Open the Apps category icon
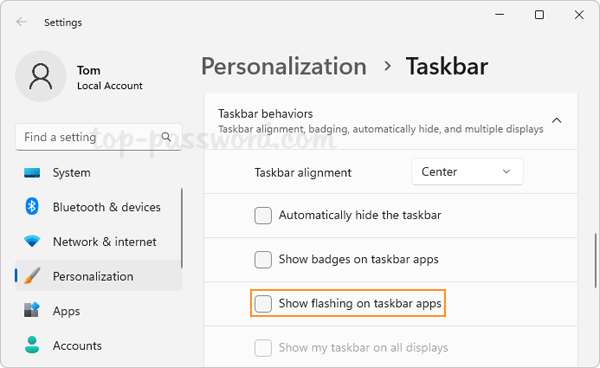 click(32, 310)
